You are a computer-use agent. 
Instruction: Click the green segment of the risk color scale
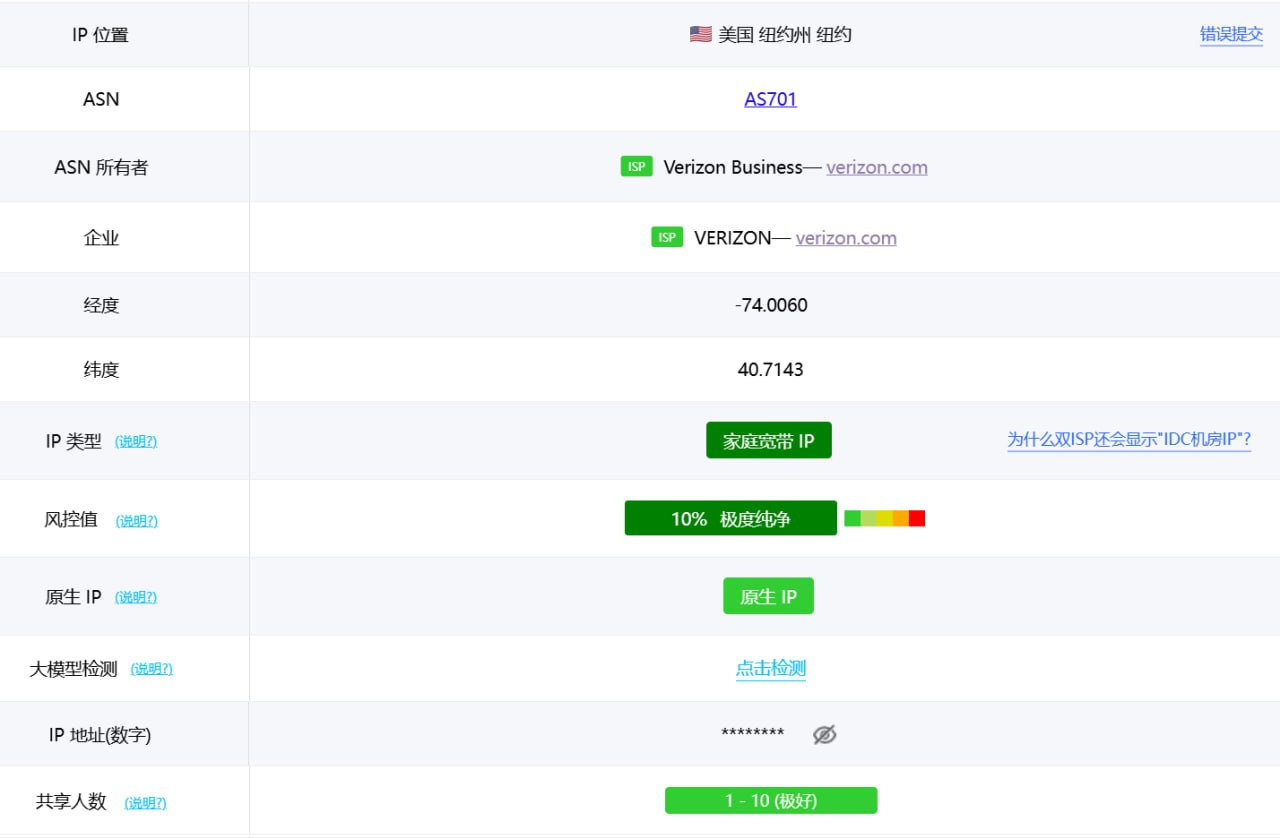tap(851, 518)
